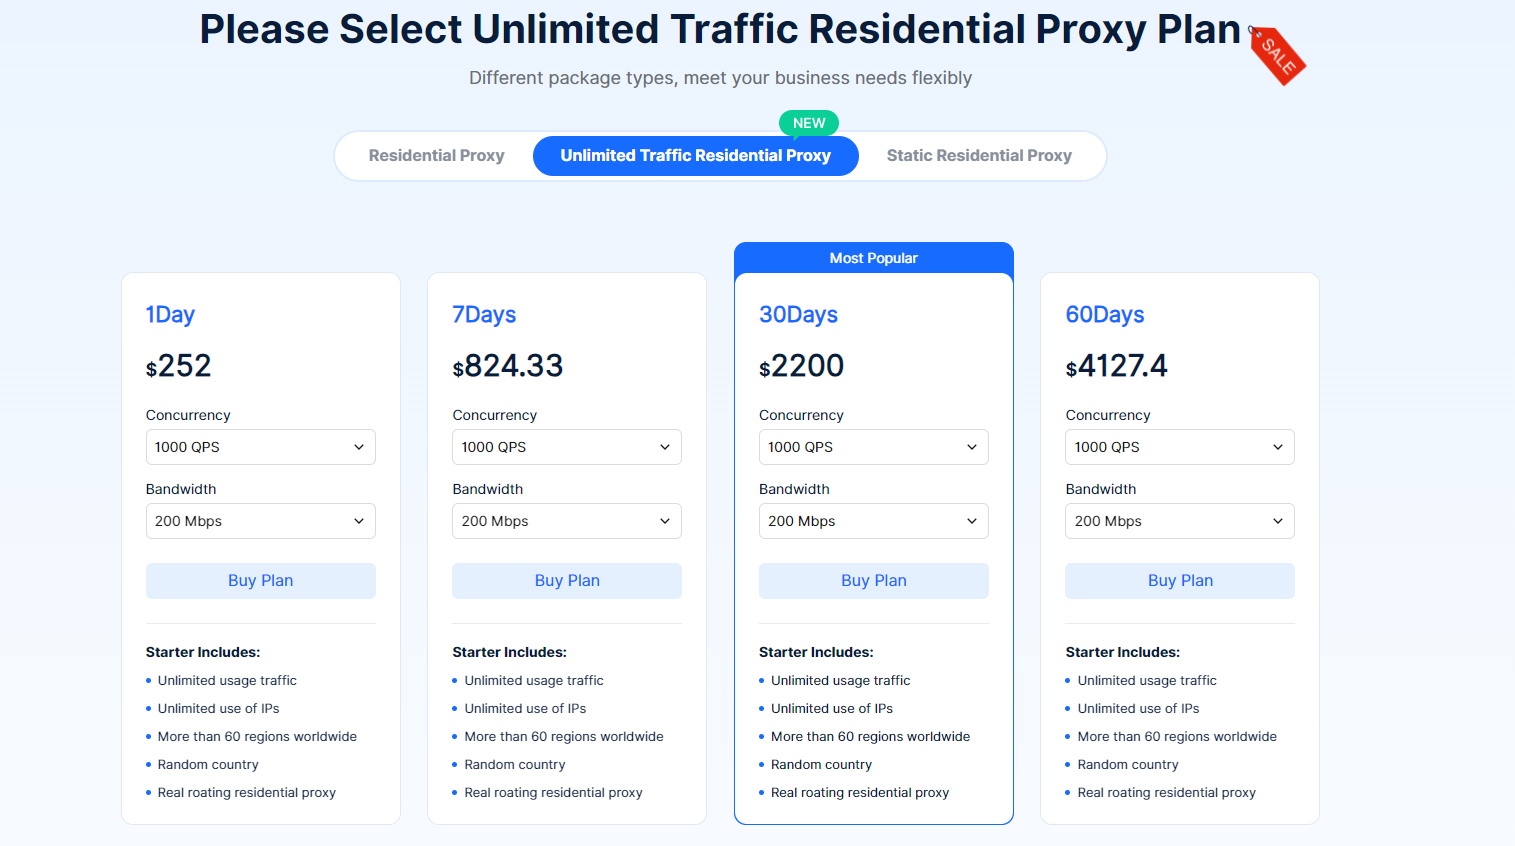This screenshot has height=846, width=1515.
Task: Open the Static Residential Proxy tab
Action: coord(979,156)
